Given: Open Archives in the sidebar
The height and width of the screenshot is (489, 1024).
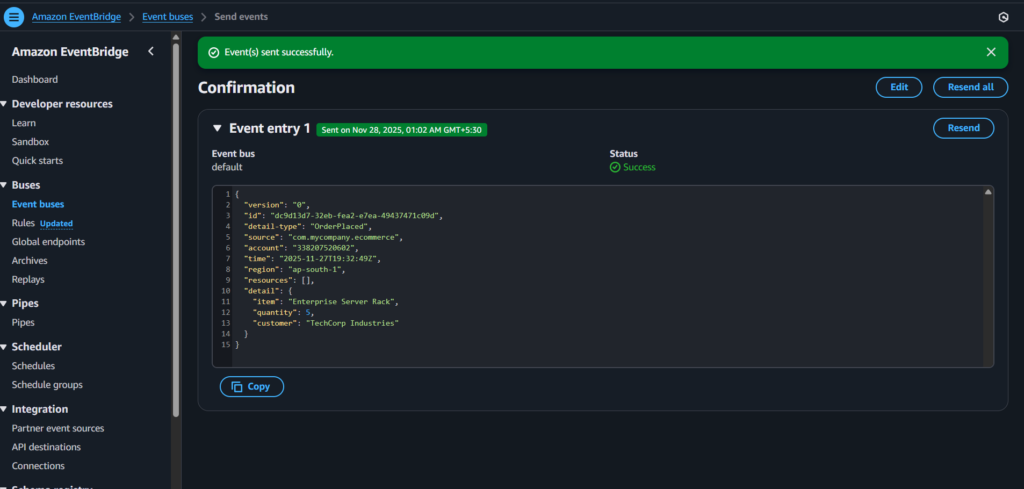Looking at the screenshot, I should pos(29,260).
